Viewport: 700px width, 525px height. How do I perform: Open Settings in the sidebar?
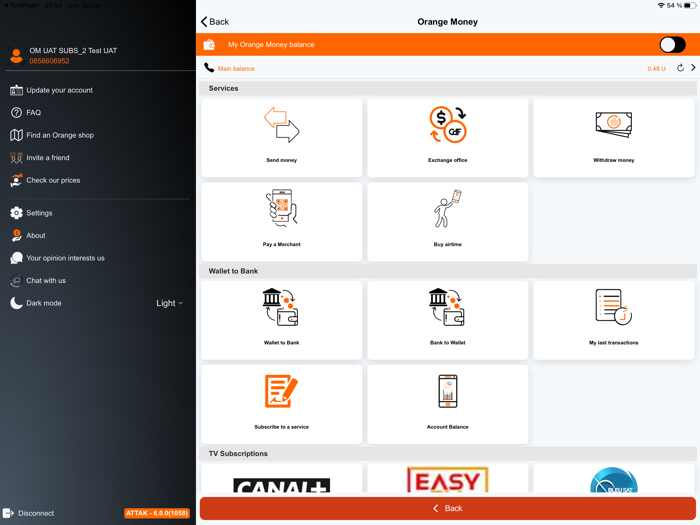tap(31, 213)
